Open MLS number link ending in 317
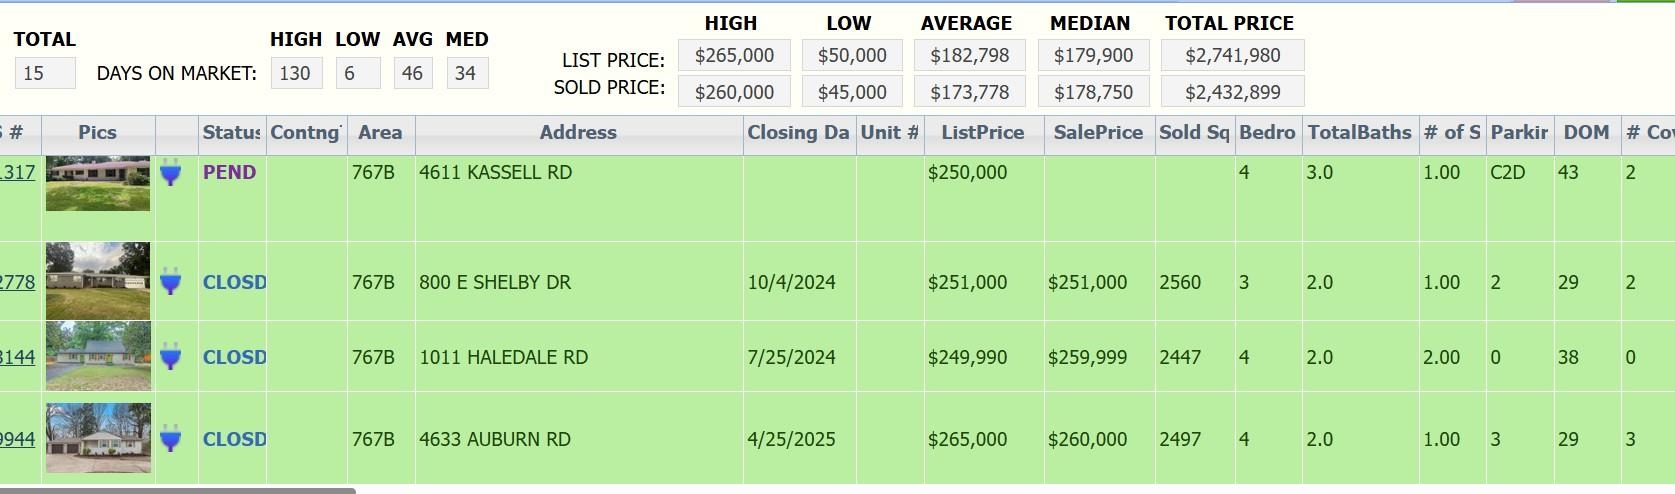The width and height of the screenshot is (1675, 494). 17,172
